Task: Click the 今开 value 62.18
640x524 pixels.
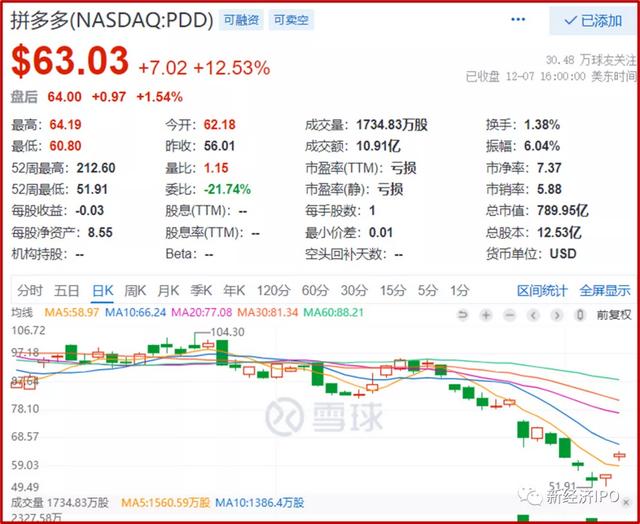Action: (220, 124)
